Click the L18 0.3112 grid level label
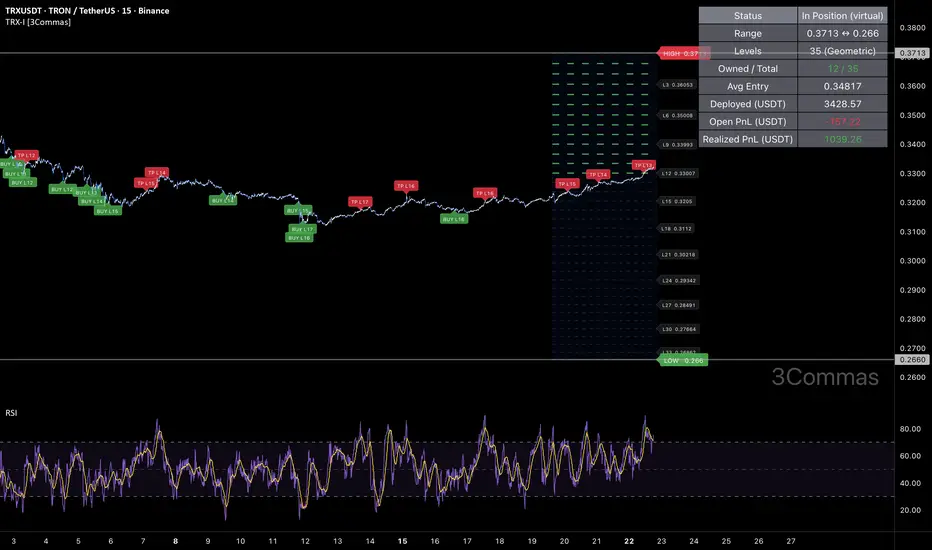The width and height of the screenshot is (932, 550). point(676,228)
